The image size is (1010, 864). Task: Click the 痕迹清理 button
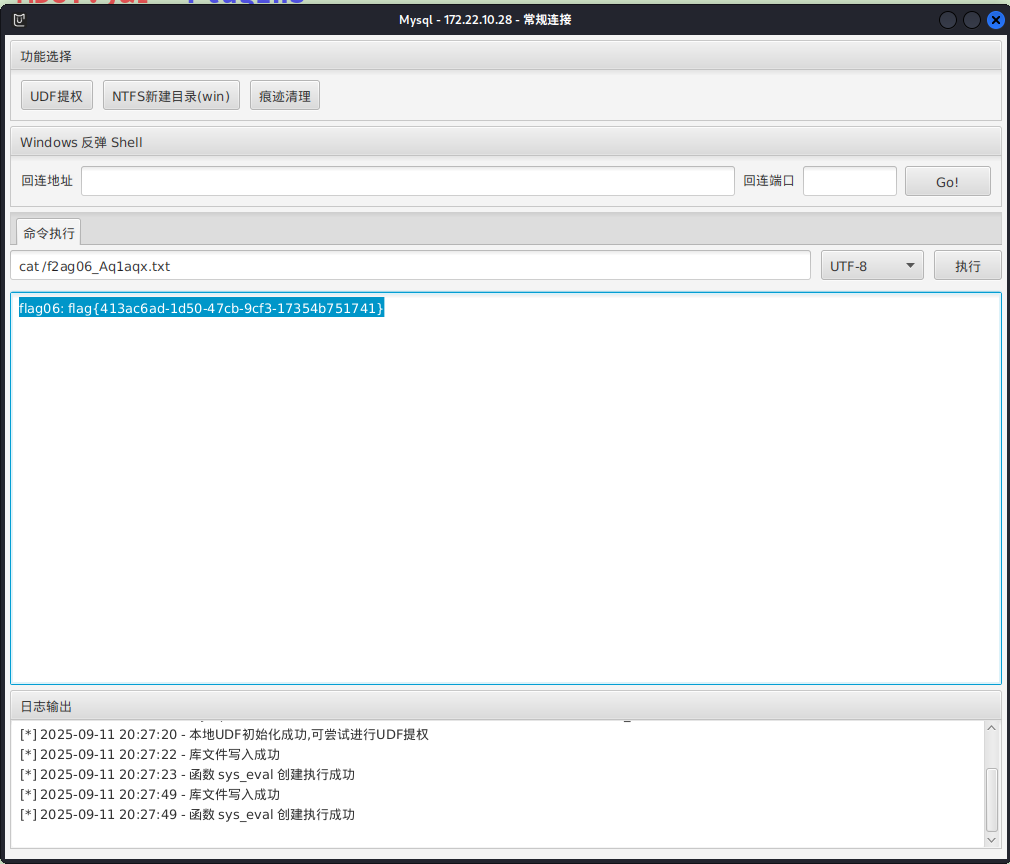(285, 96)
